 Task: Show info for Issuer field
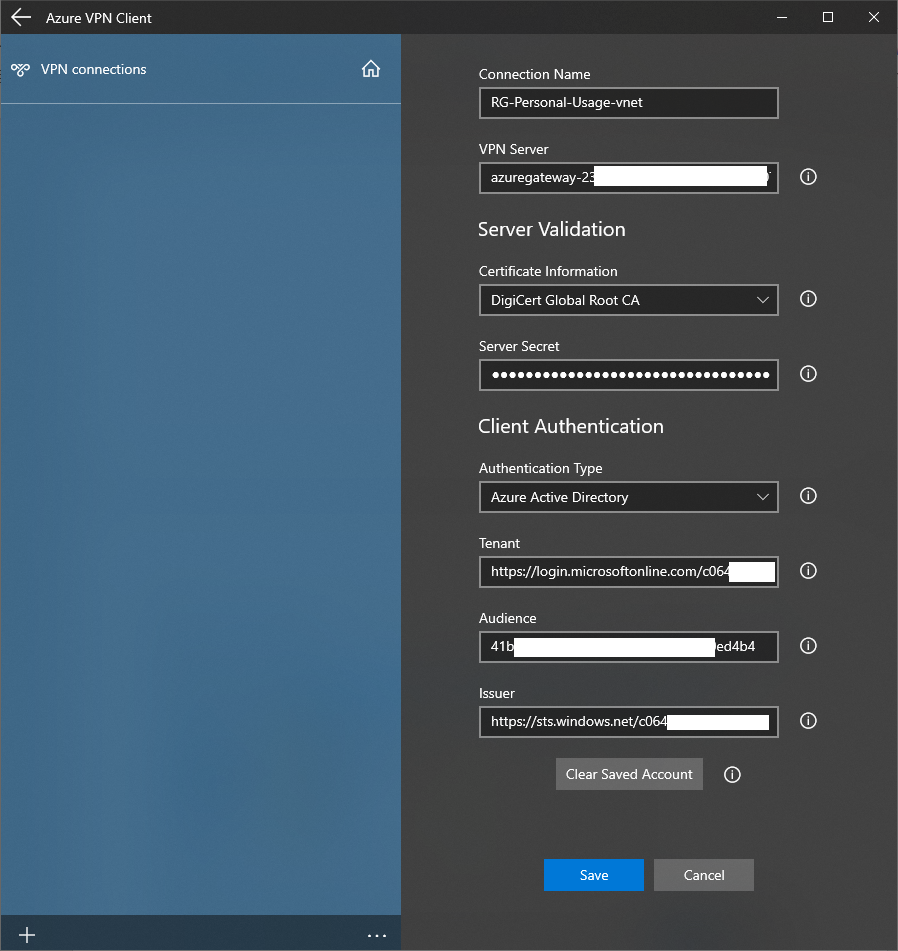(x=808, y=721)
